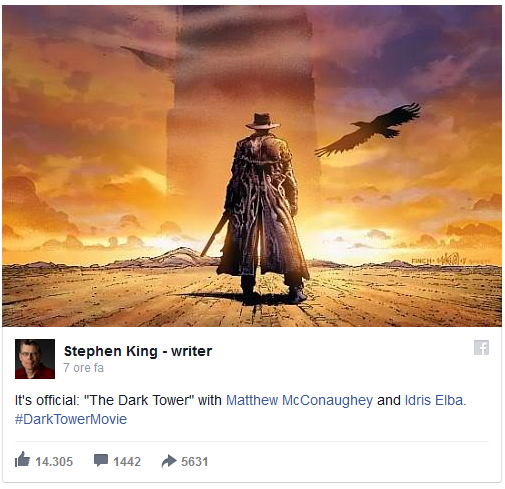The height and width of the screenshot is (489, 505).
Task: Open the Idris Elba link
Action: (434, 400)
